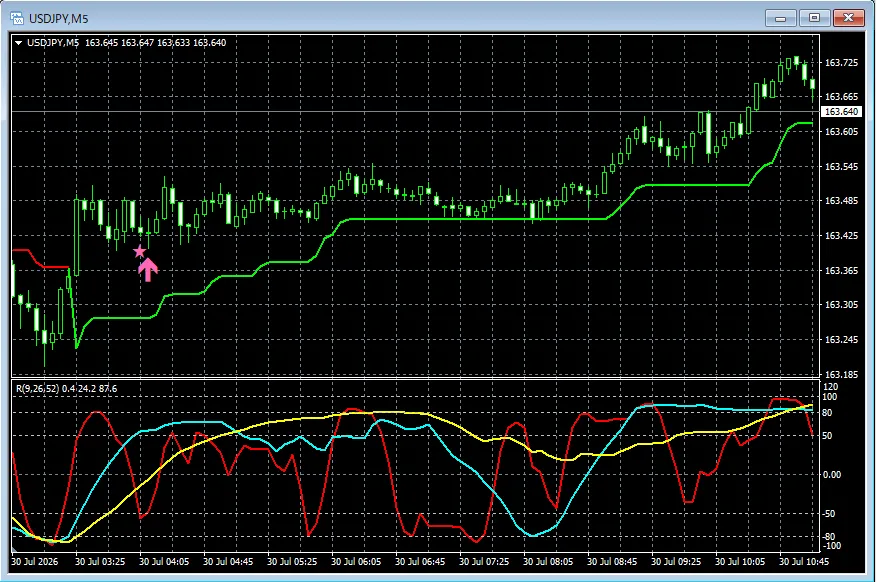Click the R(9,26,52) indicator label
Screen dimensions: 877x582
click(x=37, y=389)
